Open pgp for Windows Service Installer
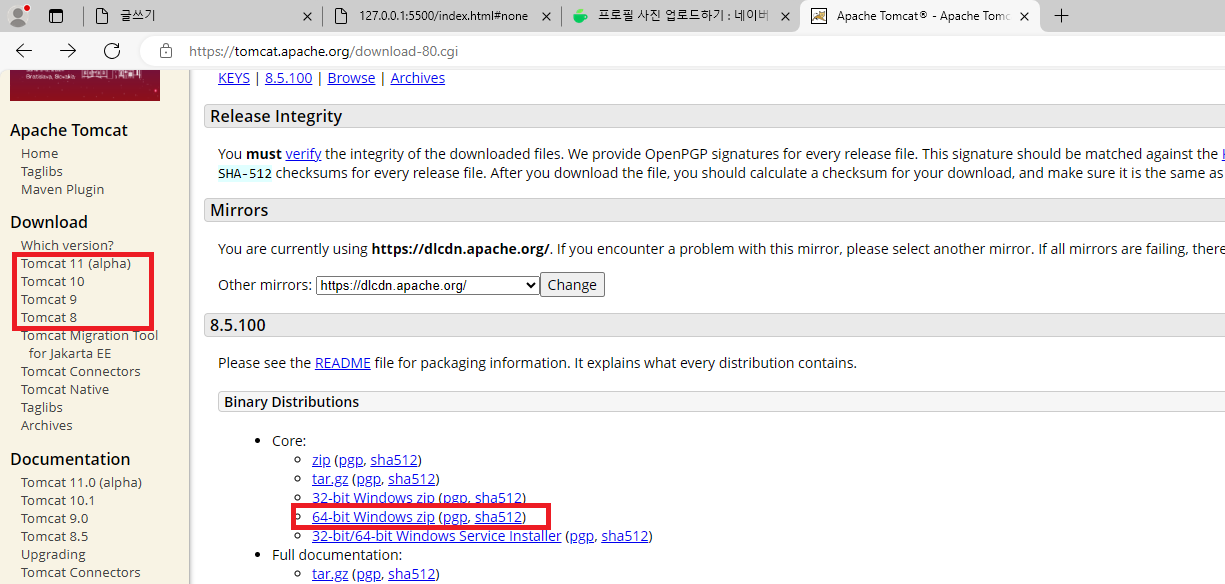1225x584 pixels. pyautogui.click(x=581, y=536)
